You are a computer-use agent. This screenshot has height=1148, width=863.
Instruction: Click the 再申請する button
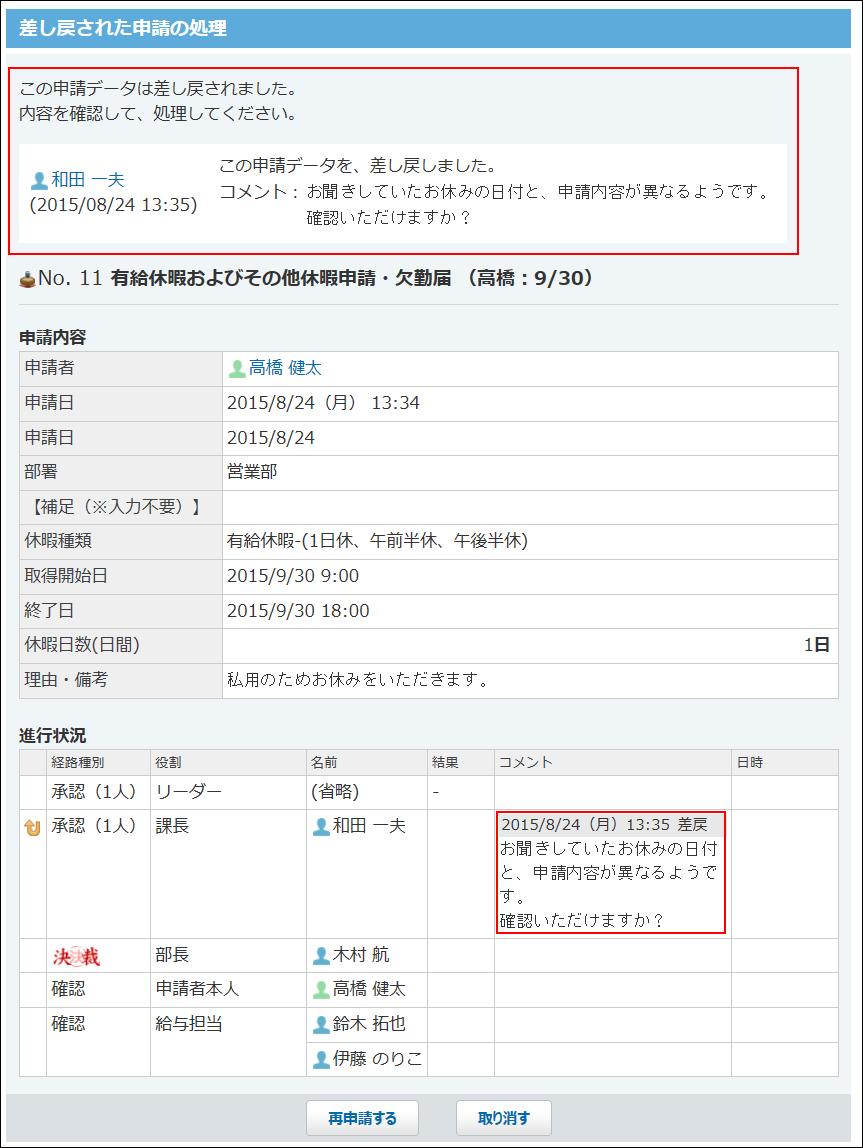(362, 1118)
